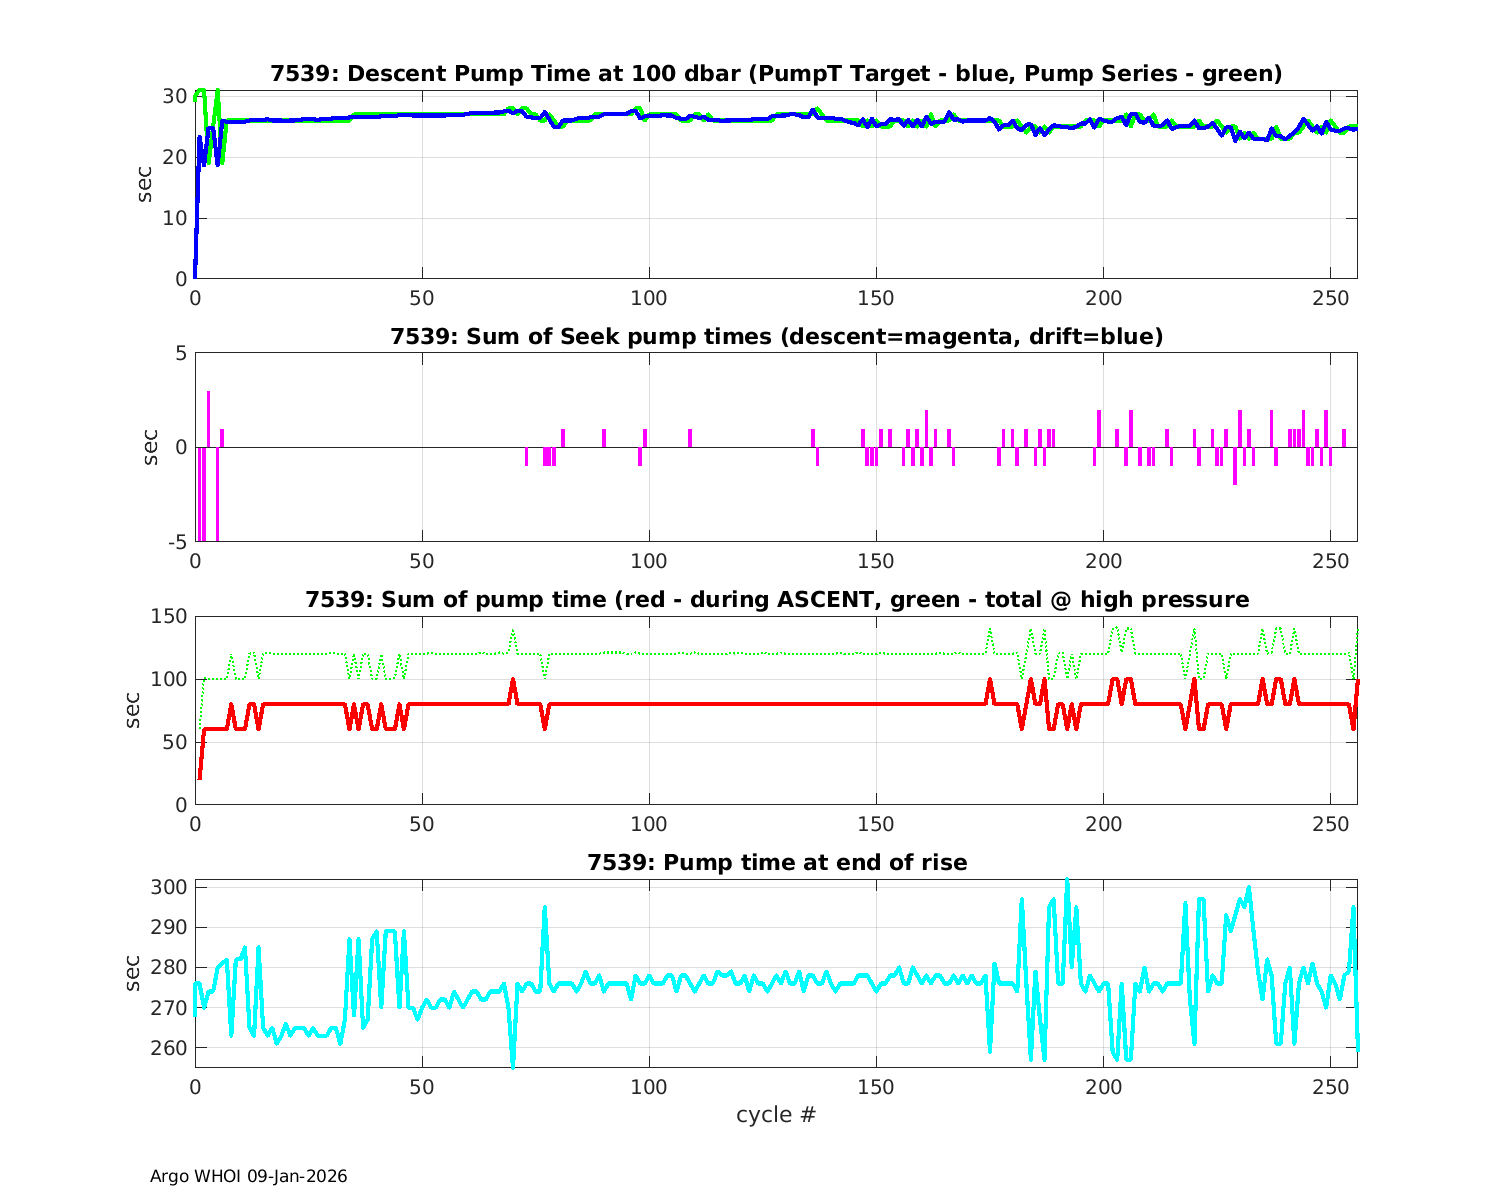This screenshot has height=1200, width=1500.
Task: Click the cyan spike near cycle 77
Action: pos(545,909)
